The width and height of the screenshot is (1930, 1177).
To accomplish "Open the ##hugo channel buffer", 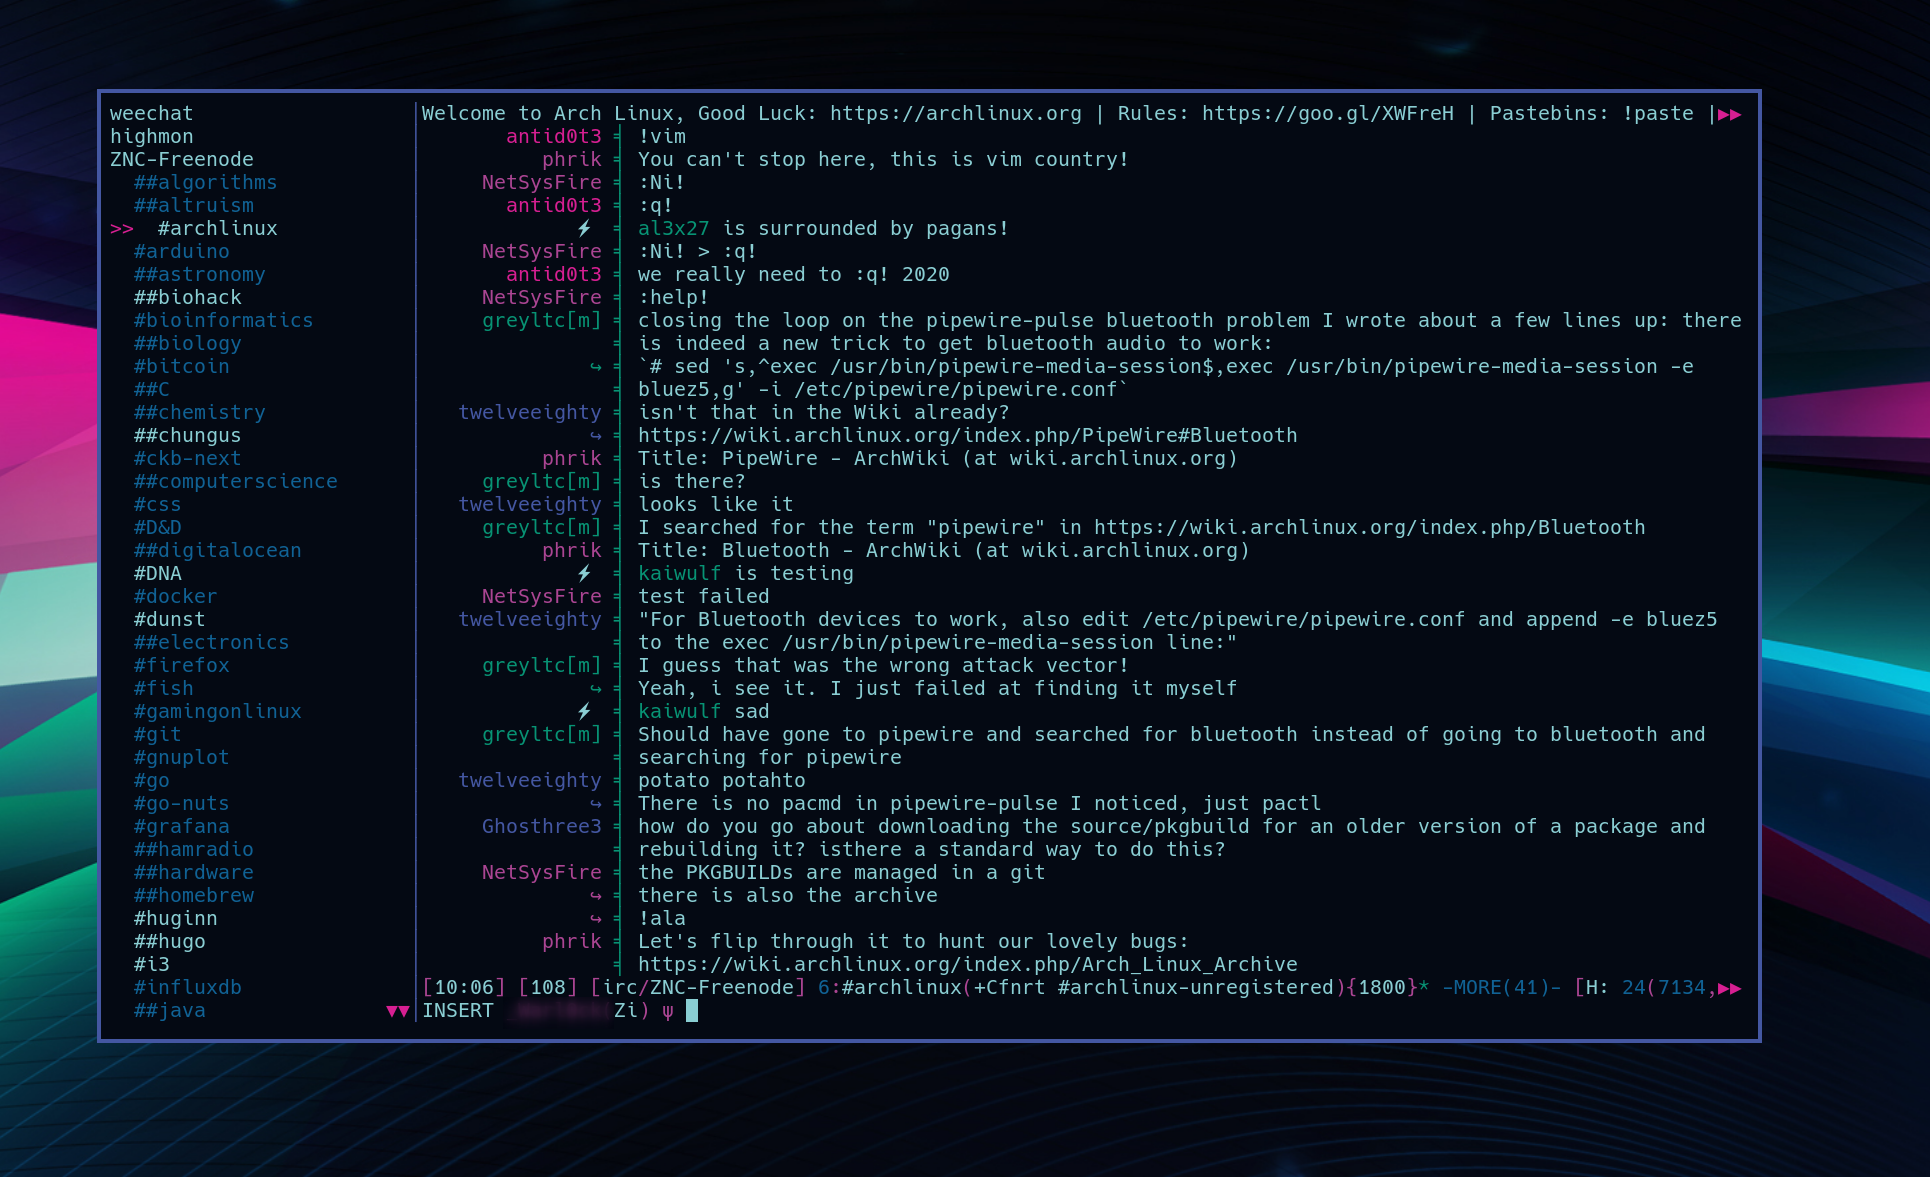I will point(169,942).
